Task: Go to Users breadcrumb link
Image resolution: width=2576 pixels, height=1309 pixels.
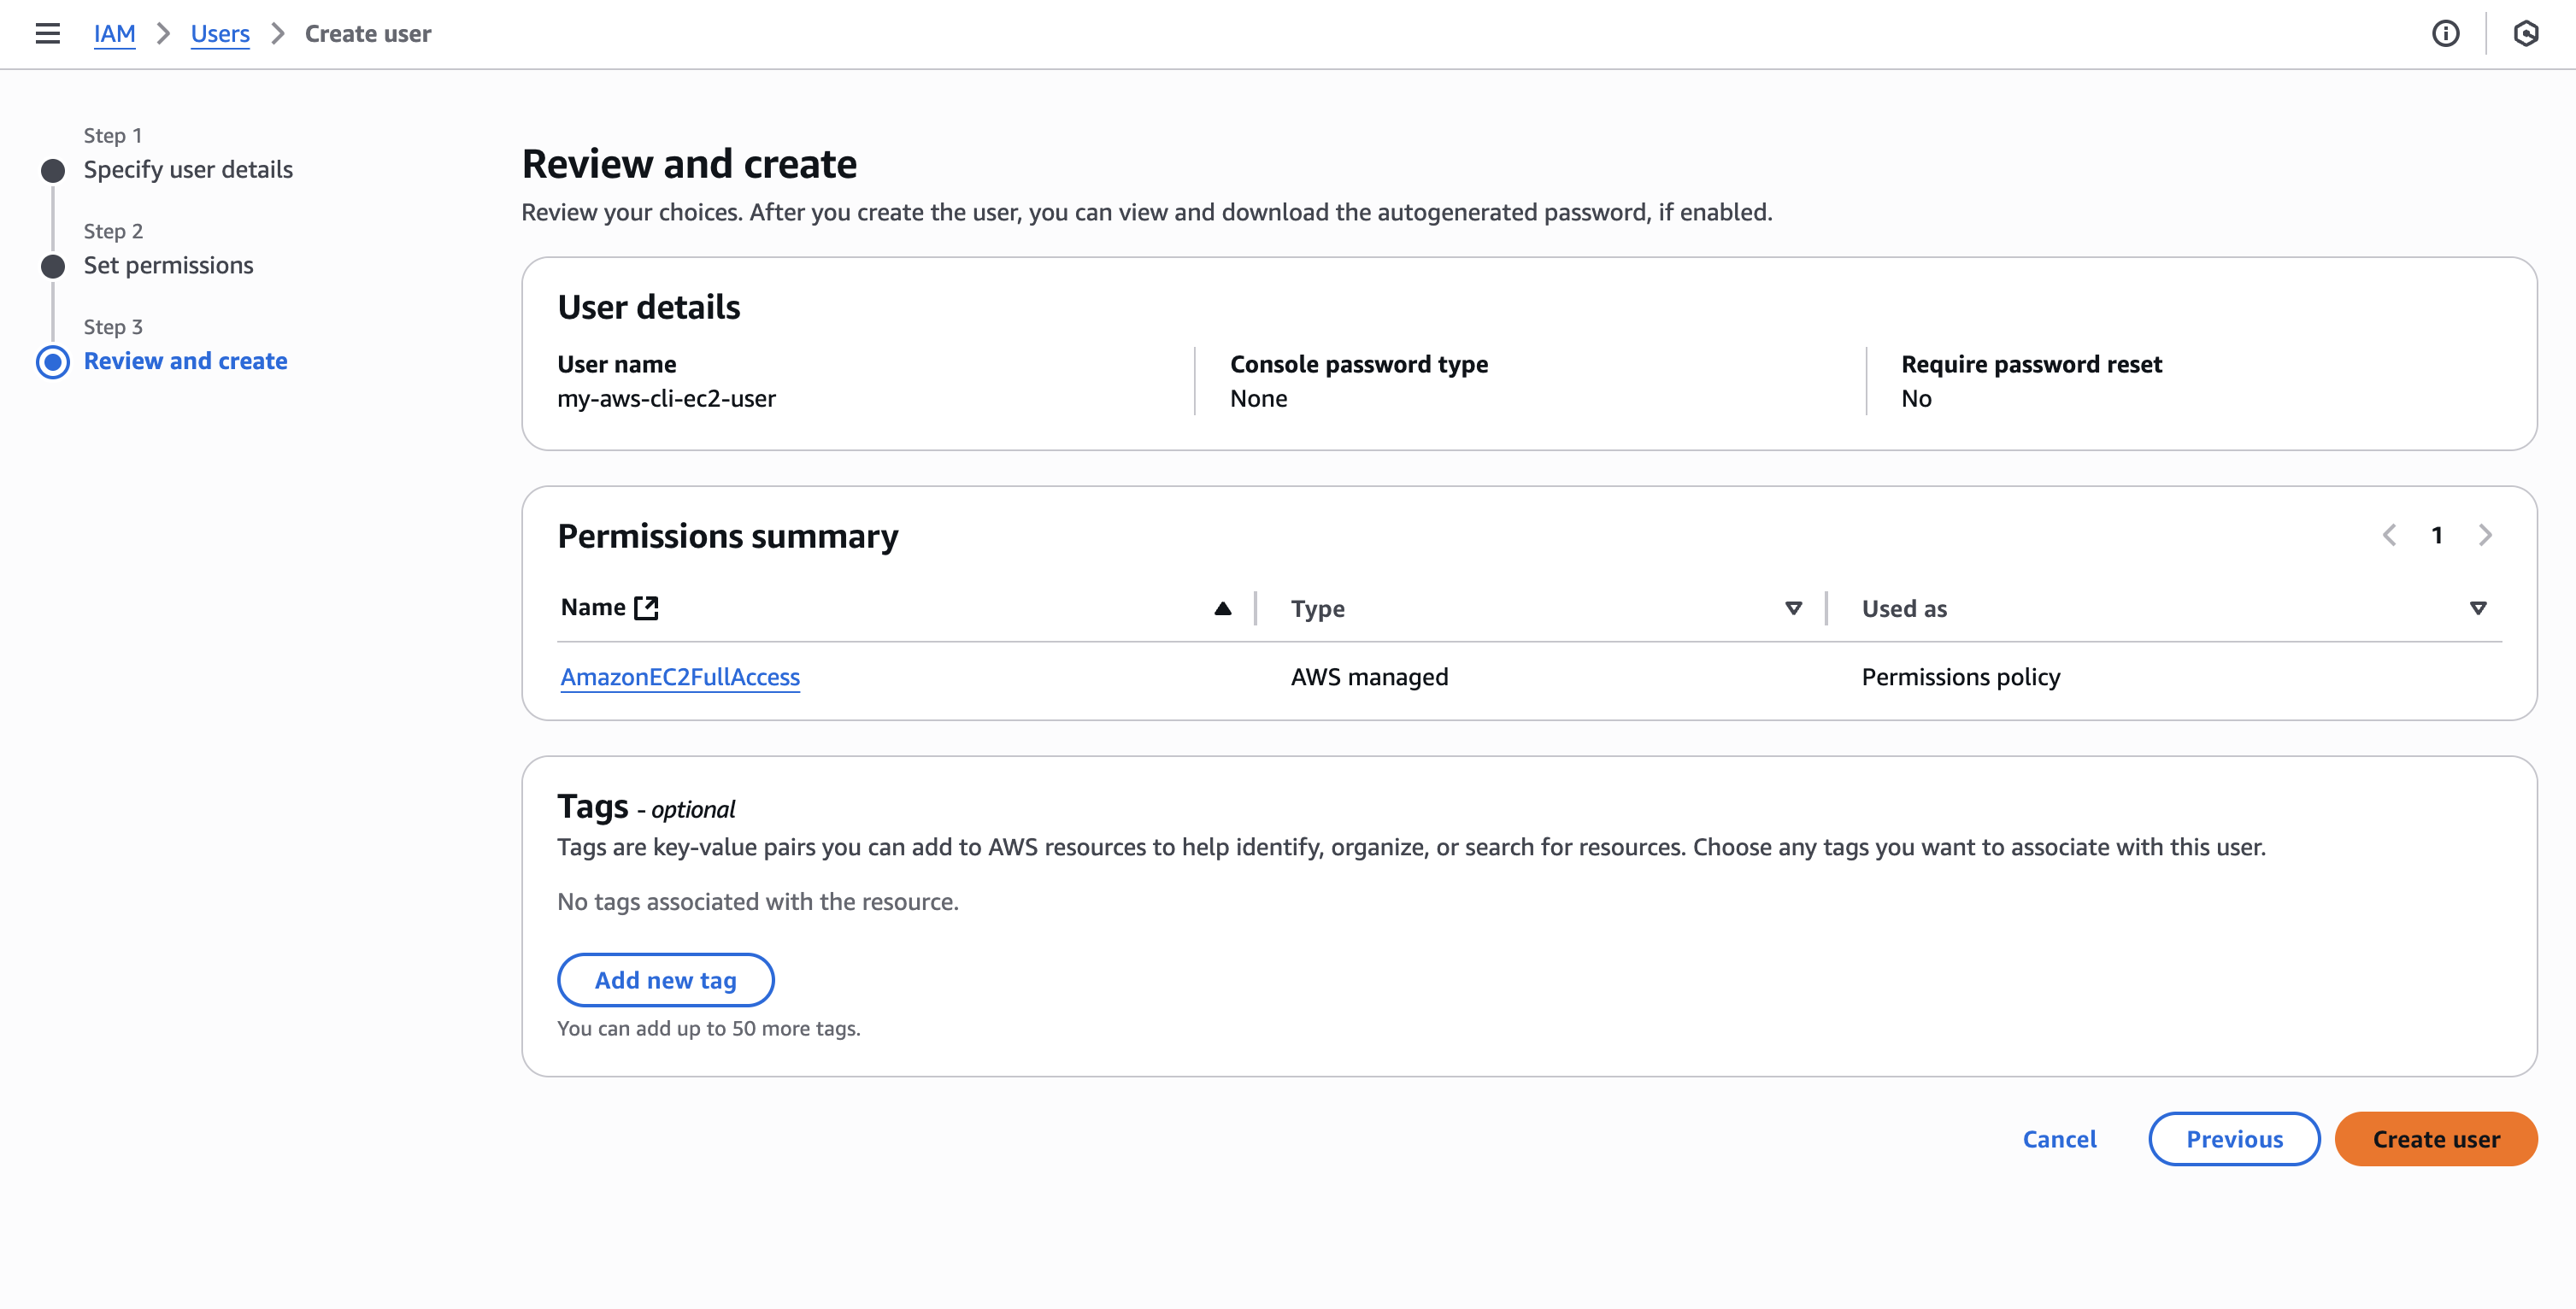Action: click(220, 33)
